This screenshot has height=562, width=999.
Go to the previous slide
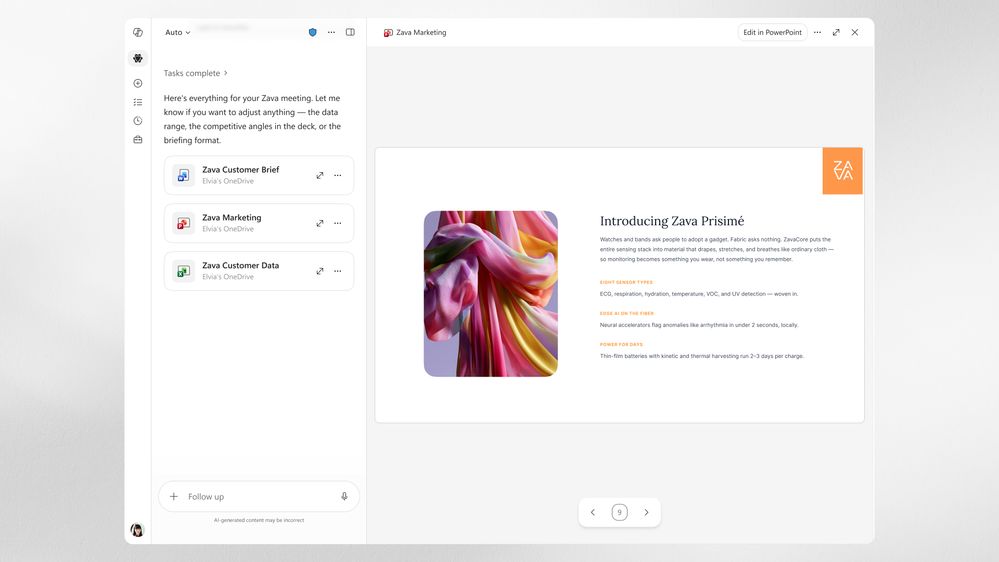(x=593, y=512)
